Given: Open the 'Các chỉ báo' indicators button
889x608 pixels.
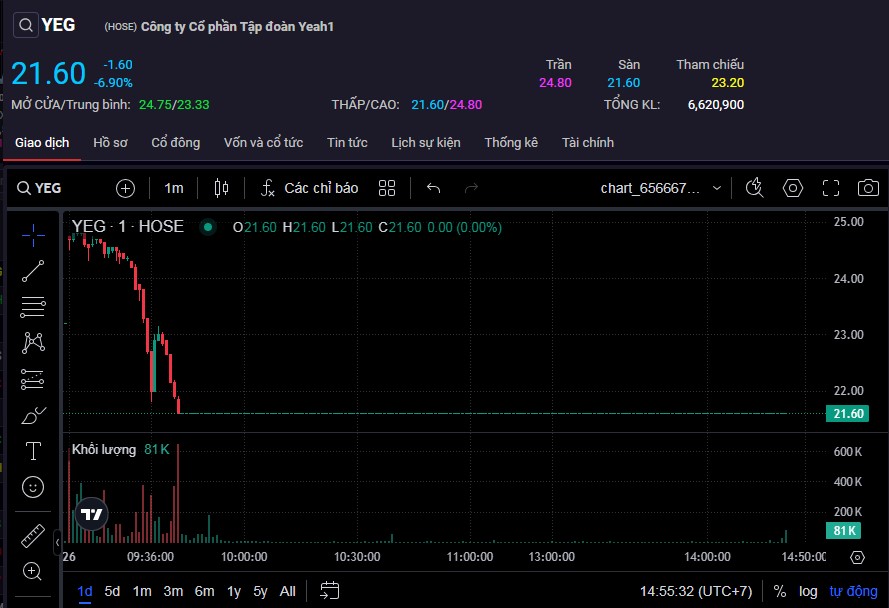Looking at the screenshot, I should [x=309, y=188].
